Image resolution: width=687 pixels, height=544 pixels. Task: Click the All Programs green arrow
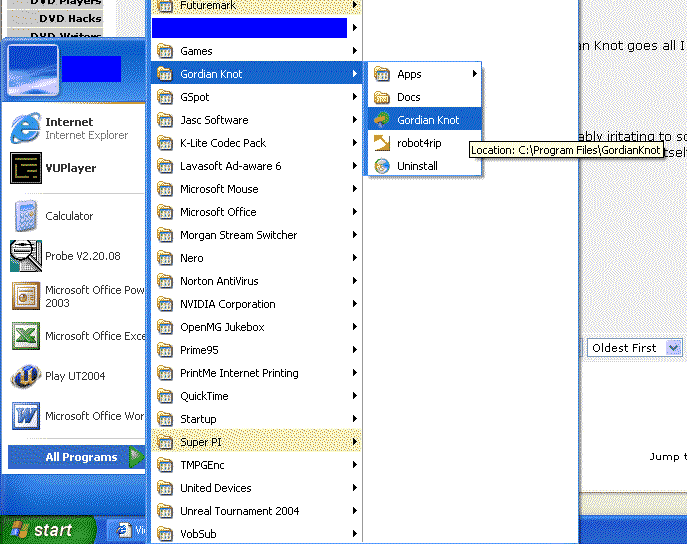tap(136, 457)
